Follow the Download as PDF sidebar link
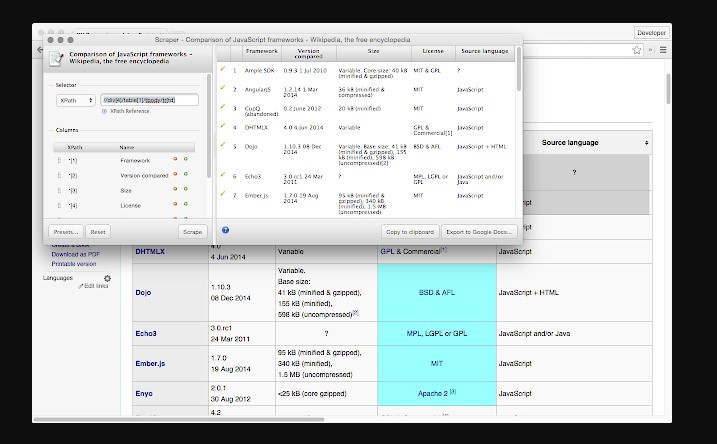This screenshot has width=717, height=444. (75, 254)
